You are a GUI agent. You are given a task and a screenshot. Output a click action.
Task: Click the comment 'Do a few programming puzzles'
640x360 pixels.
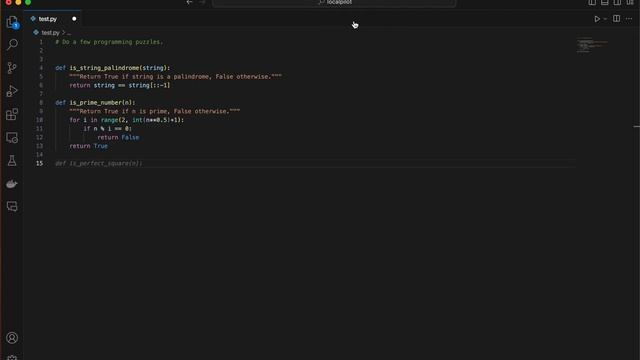[109, 42]
